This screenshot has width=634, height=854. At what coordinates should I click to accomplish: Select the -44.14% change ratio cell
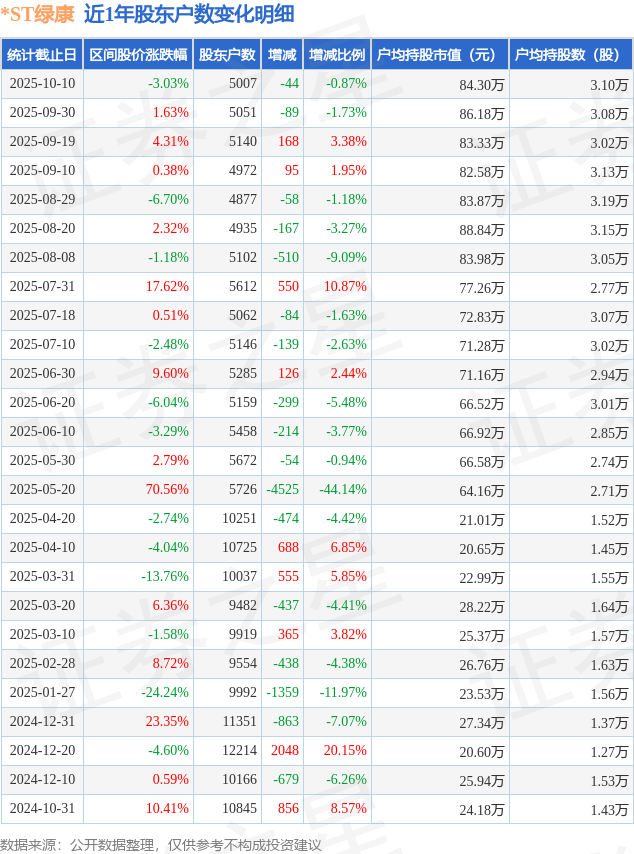click(x=342, y=490)
